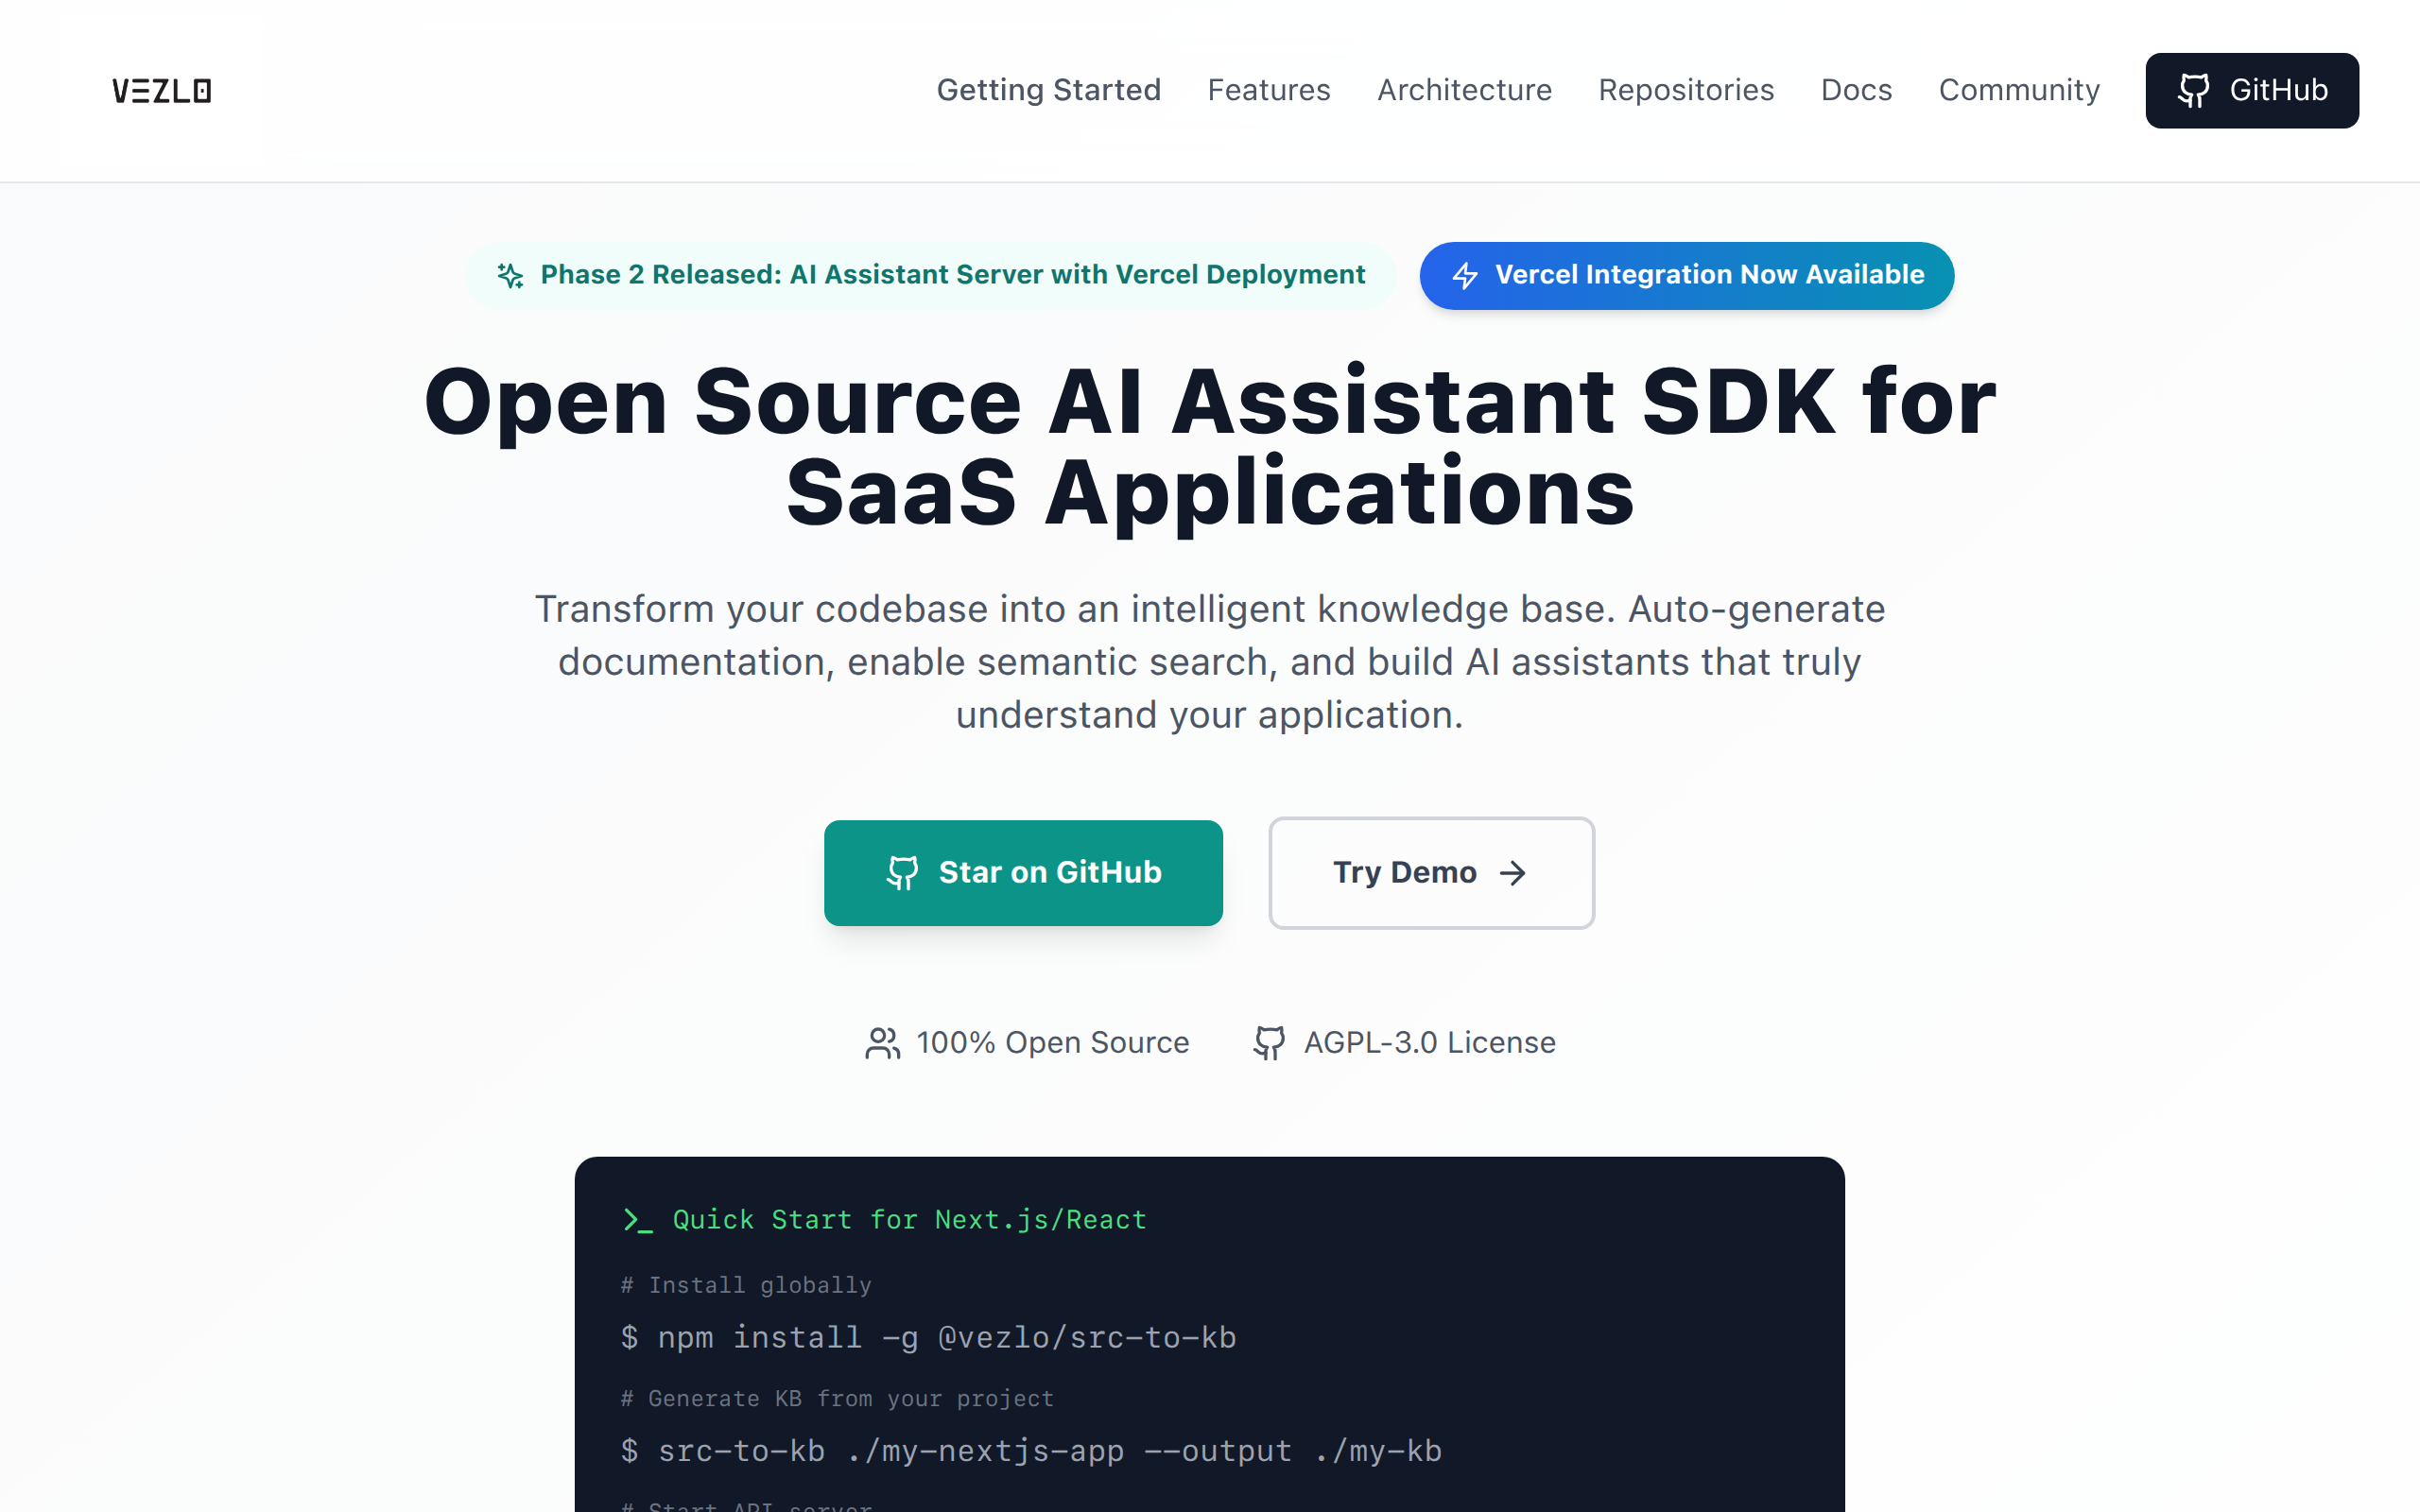Click the GitHub icon inside Star on GitHub button
Screen dimensions: 2420x1512
[904, 872]
